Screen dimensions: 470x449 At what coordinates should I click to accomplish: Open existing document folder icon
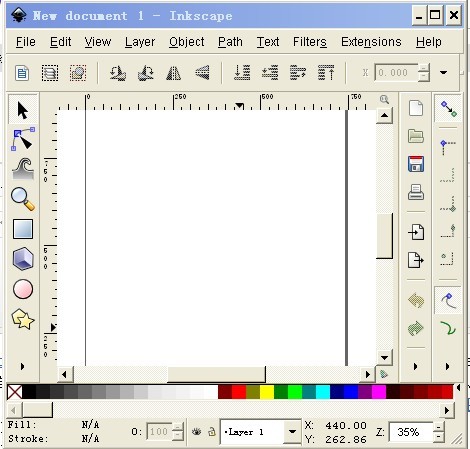[x=416, y=136]
